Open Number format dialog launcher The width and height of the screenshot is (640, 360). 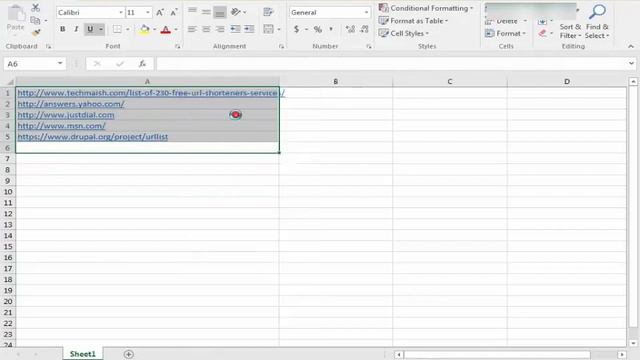click(x=369, y=47)
